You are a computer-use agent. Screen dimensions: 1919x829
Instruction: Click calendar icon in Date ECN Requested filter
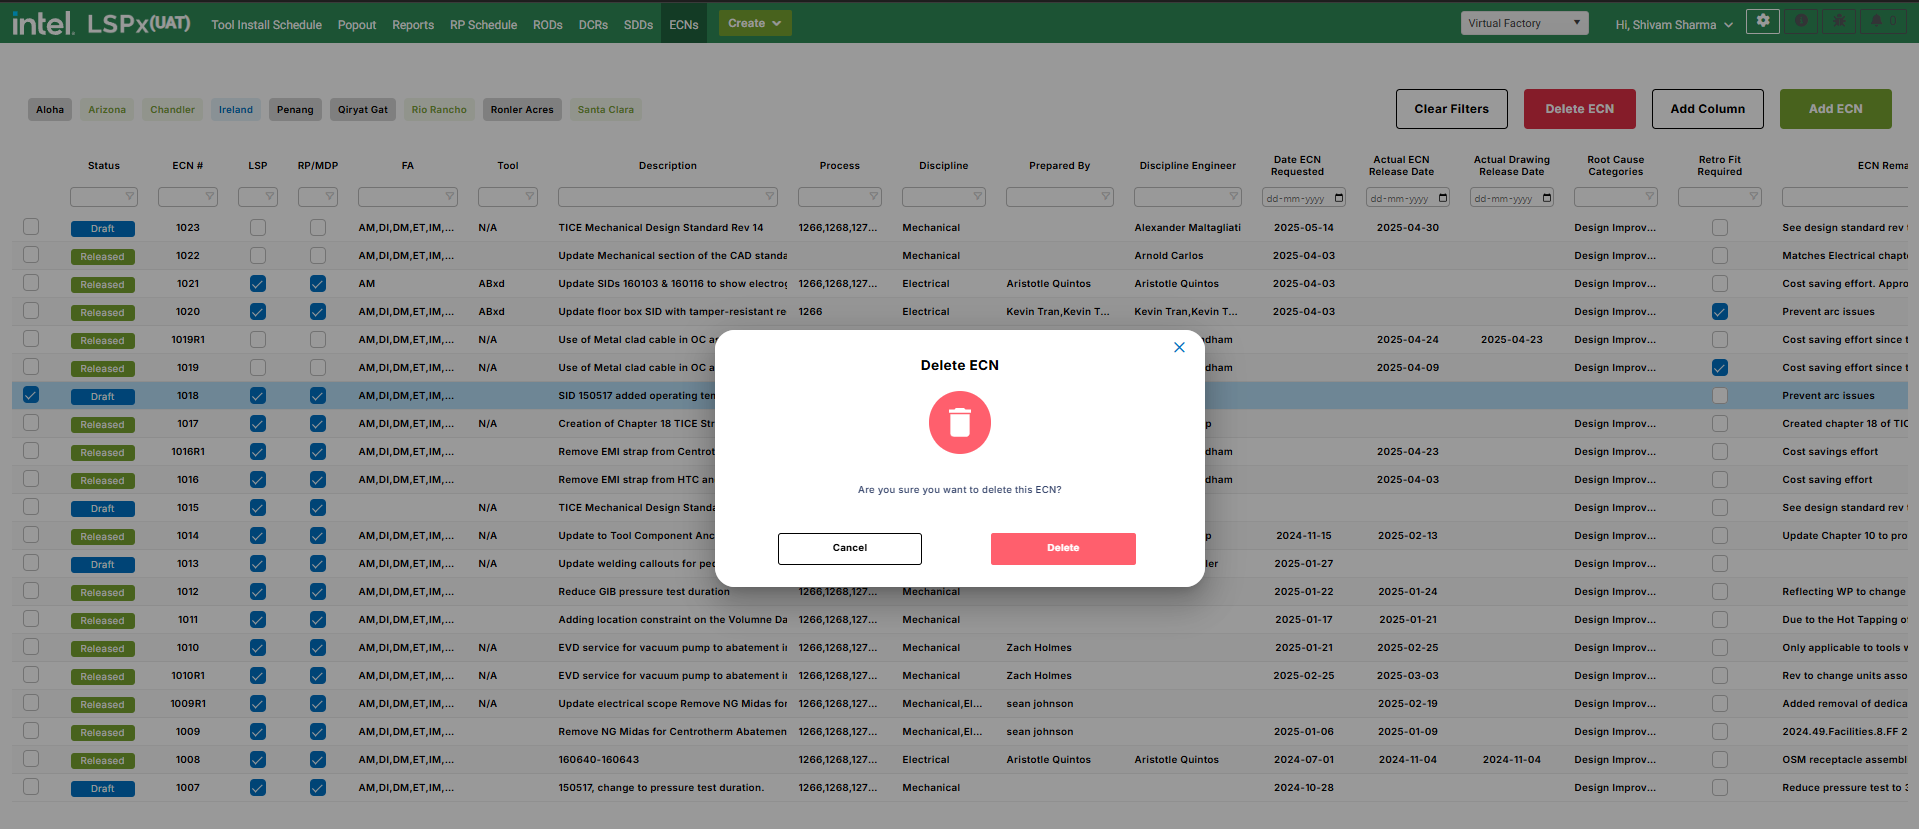(1339, 198)
